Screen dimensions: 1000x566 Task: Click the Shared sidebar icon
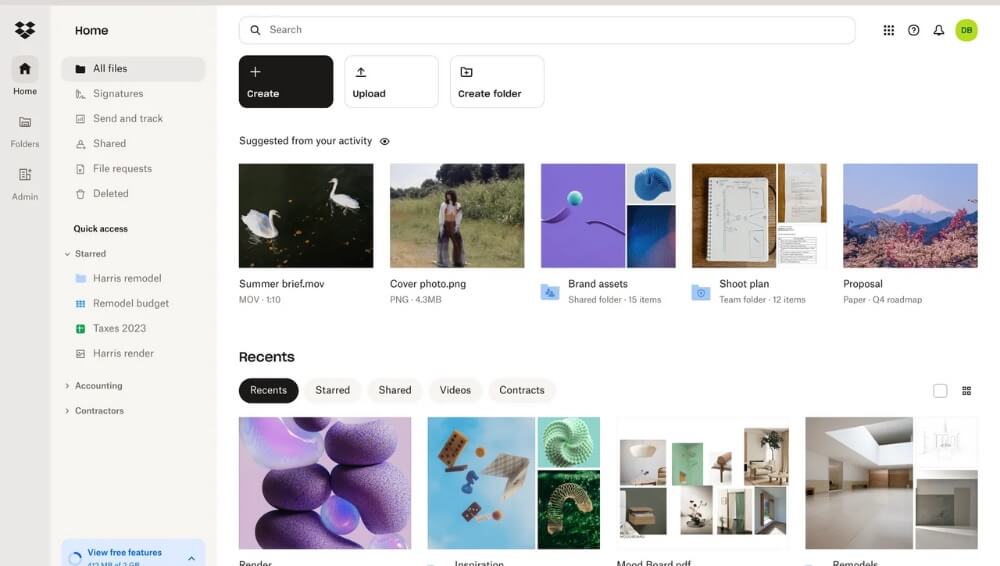click(x=80, y=144)
